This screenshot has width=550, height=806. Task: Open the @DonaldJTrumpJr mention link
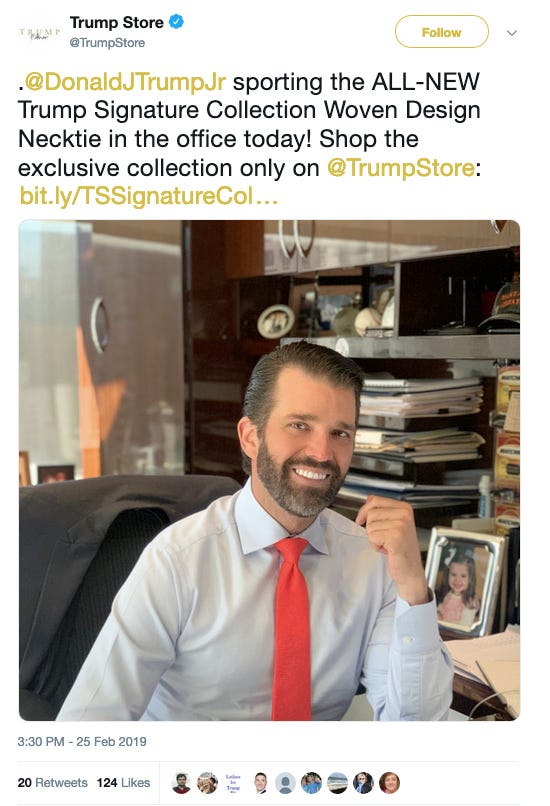[125, 82]
